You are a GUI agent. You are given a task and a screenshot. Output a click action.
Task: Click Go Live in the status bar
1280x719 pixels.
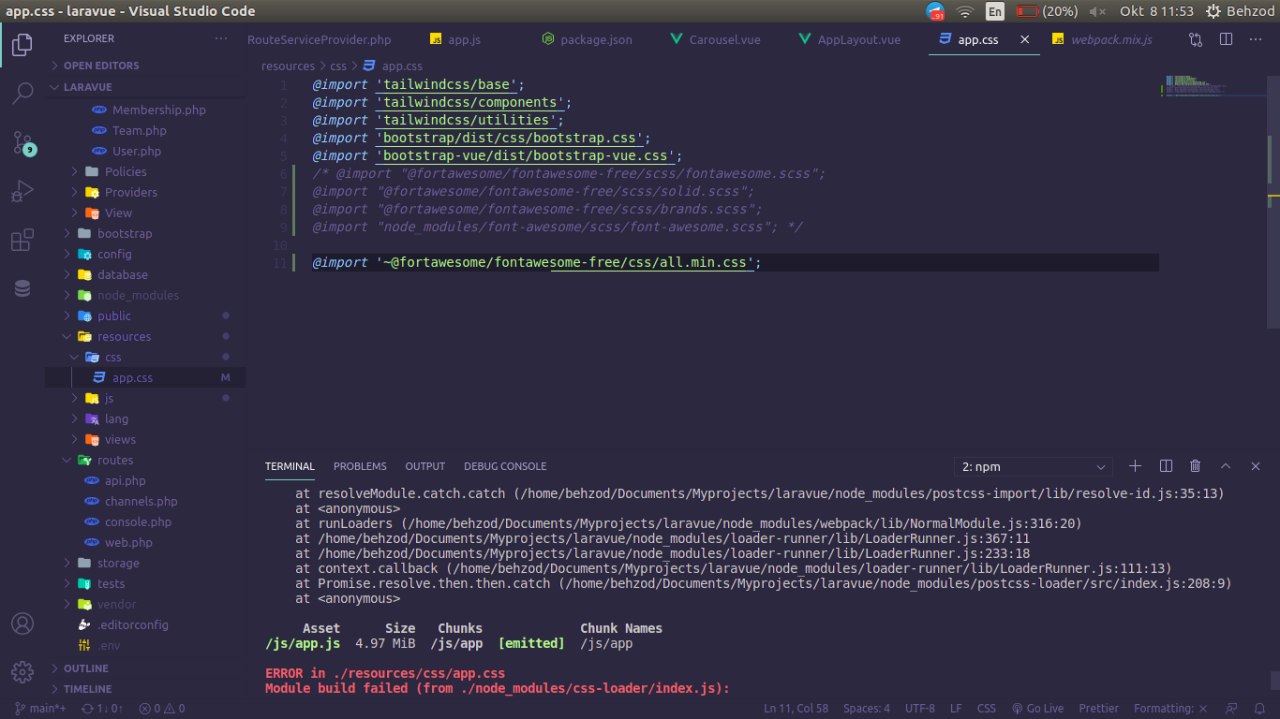point(1038,708)
